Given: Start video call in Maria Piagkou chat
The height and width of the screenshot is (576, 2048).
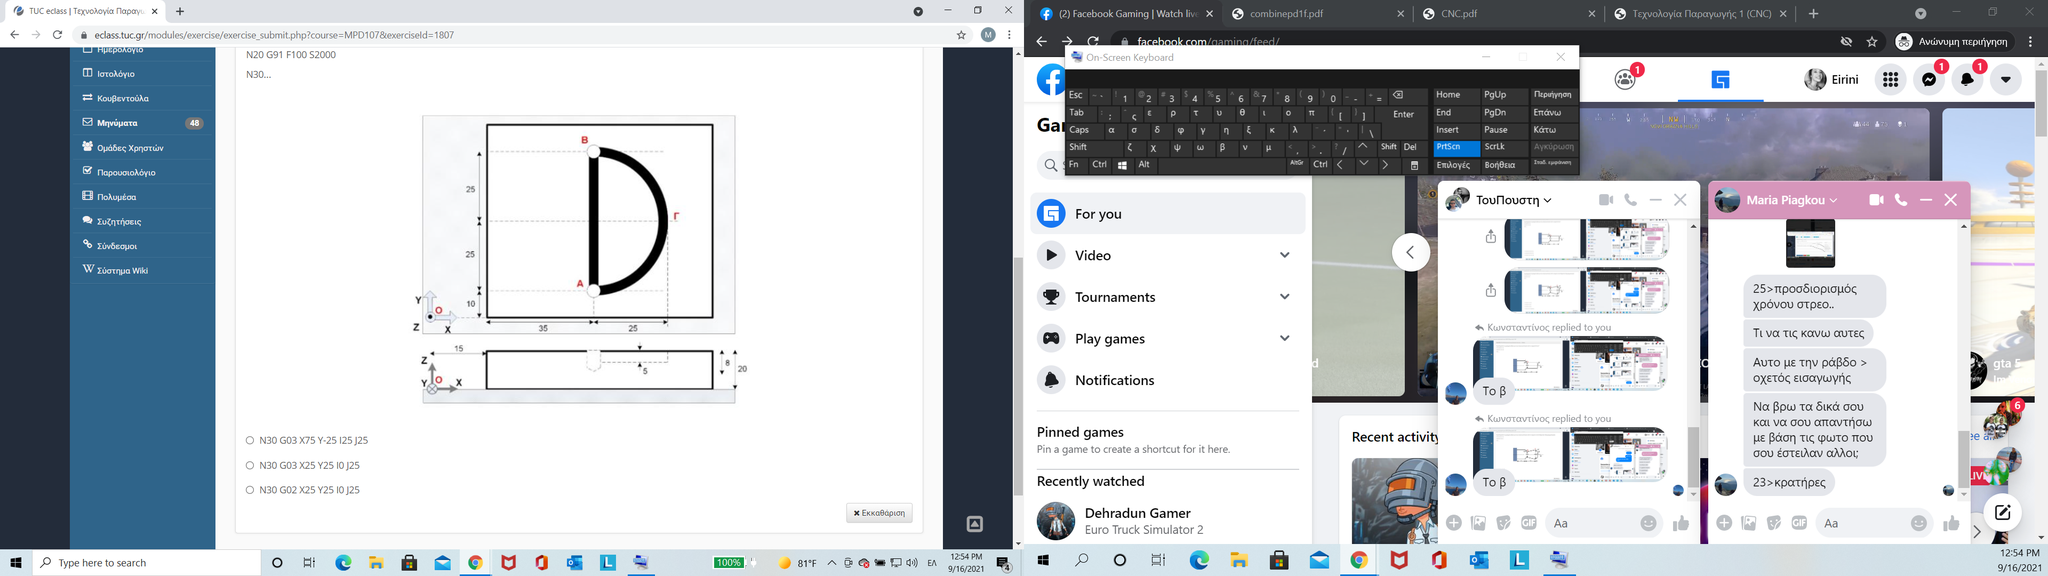Looking at the screenshot, I should click(x=1876, y=200).
